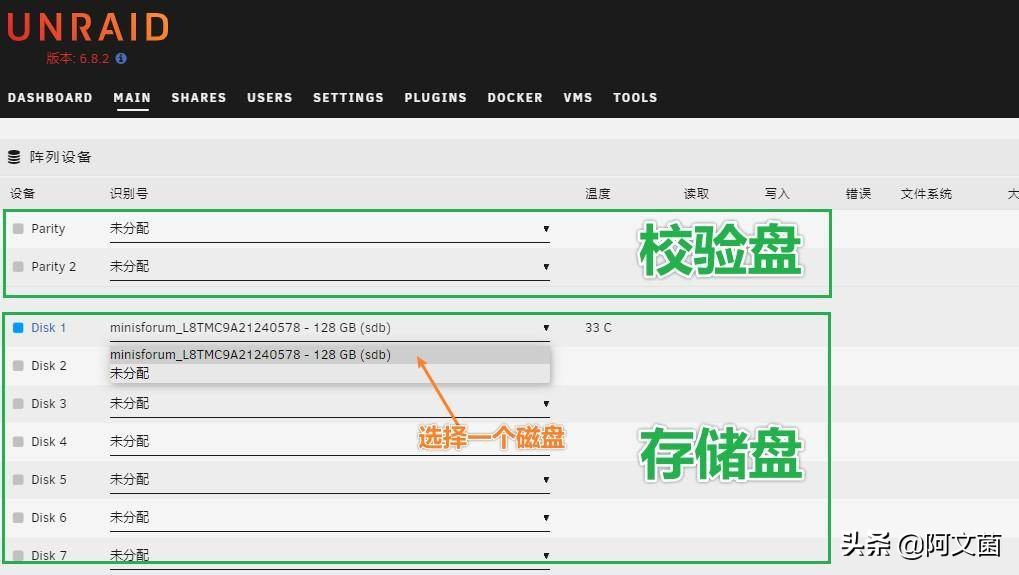Click the 设备 column header
The height and width of the screenshot is (575, 1019).
tap(23, 194)
